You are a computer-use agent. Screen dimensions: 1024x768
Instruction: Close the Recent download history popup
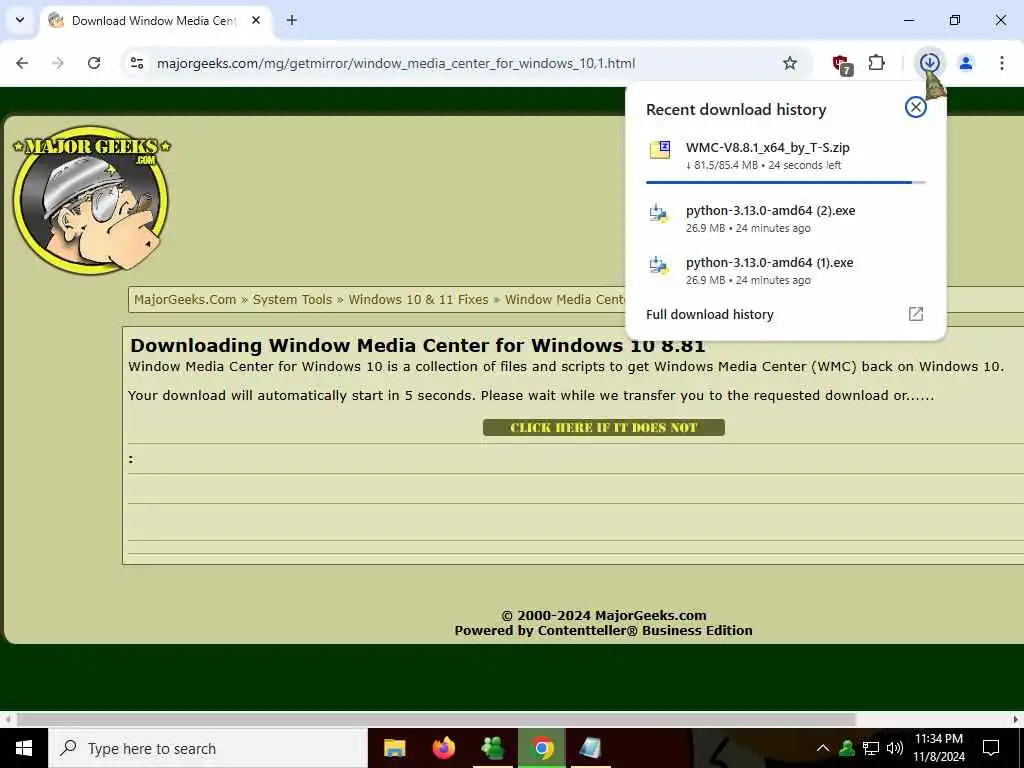(x=916, y=107)
